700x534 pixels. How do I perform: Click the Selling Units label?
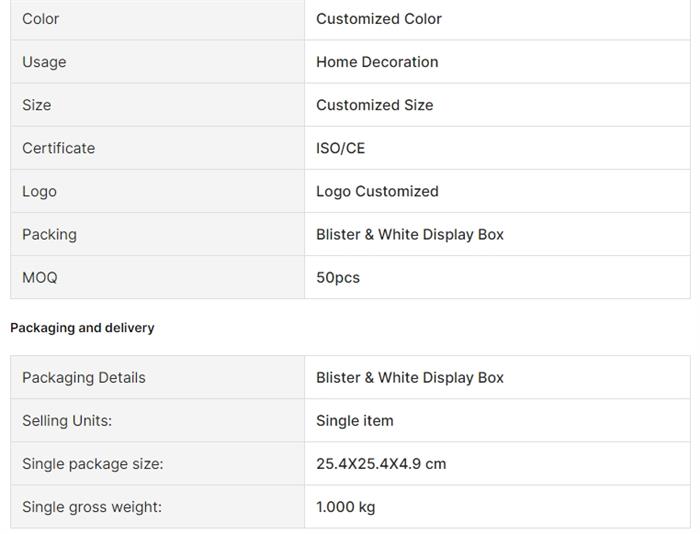point(67,421)
